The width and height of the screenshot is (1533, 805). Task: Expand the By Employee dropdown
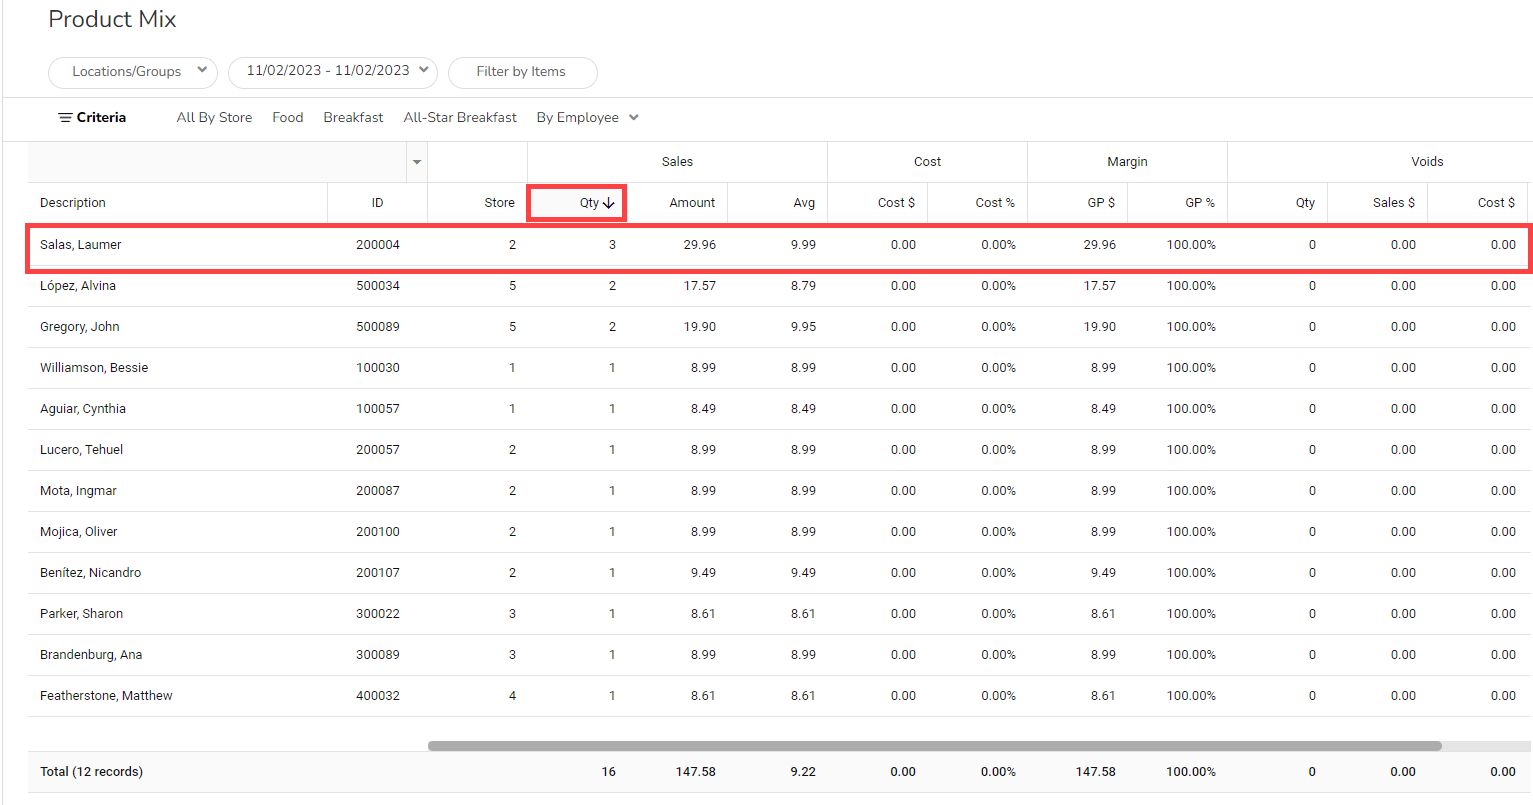[x=587, y=118]
